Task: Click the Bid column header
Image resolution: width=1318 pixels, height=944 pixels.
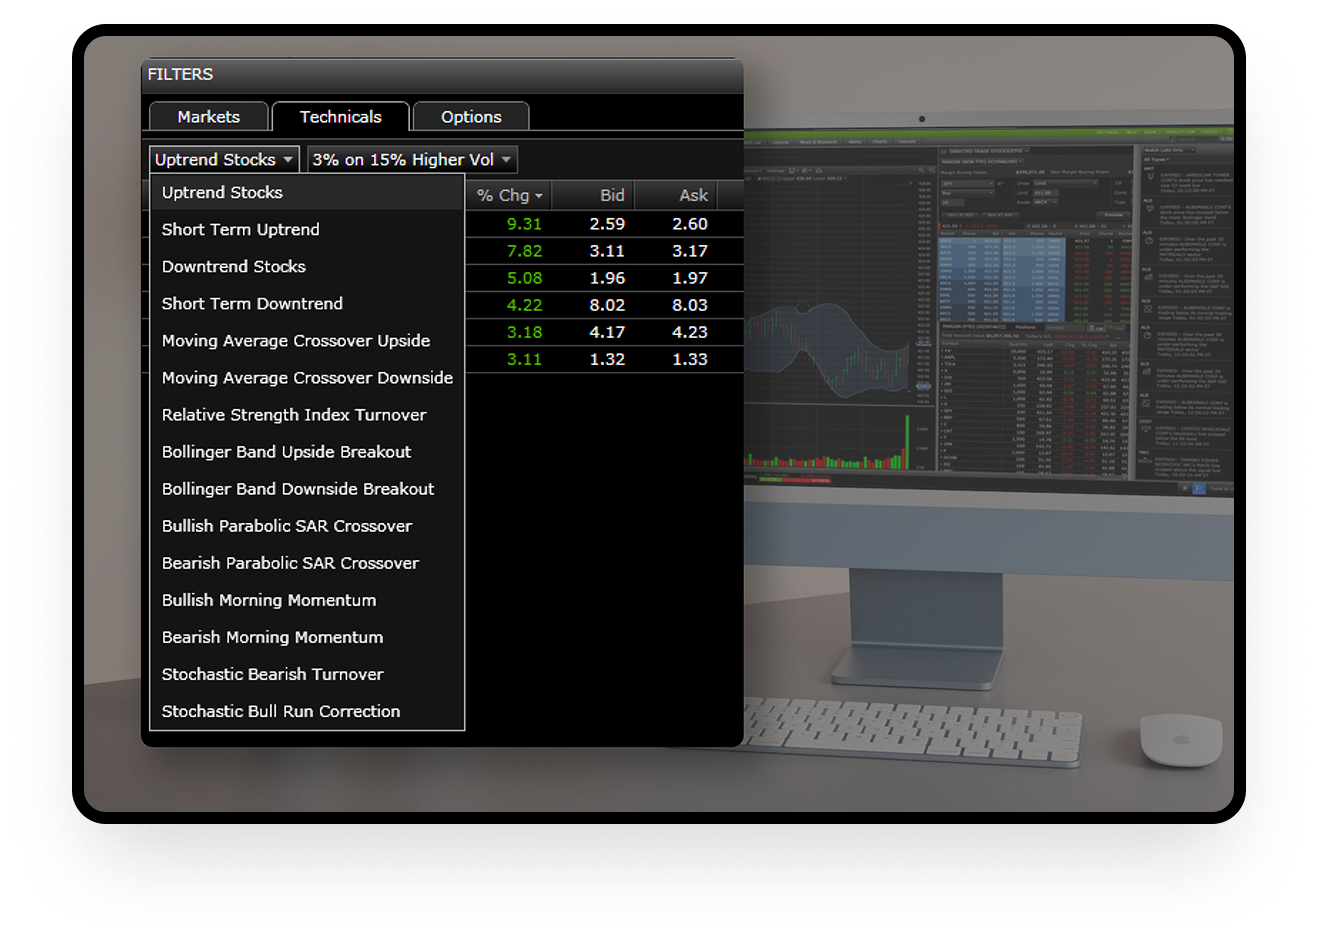Action: coord(611,196)
